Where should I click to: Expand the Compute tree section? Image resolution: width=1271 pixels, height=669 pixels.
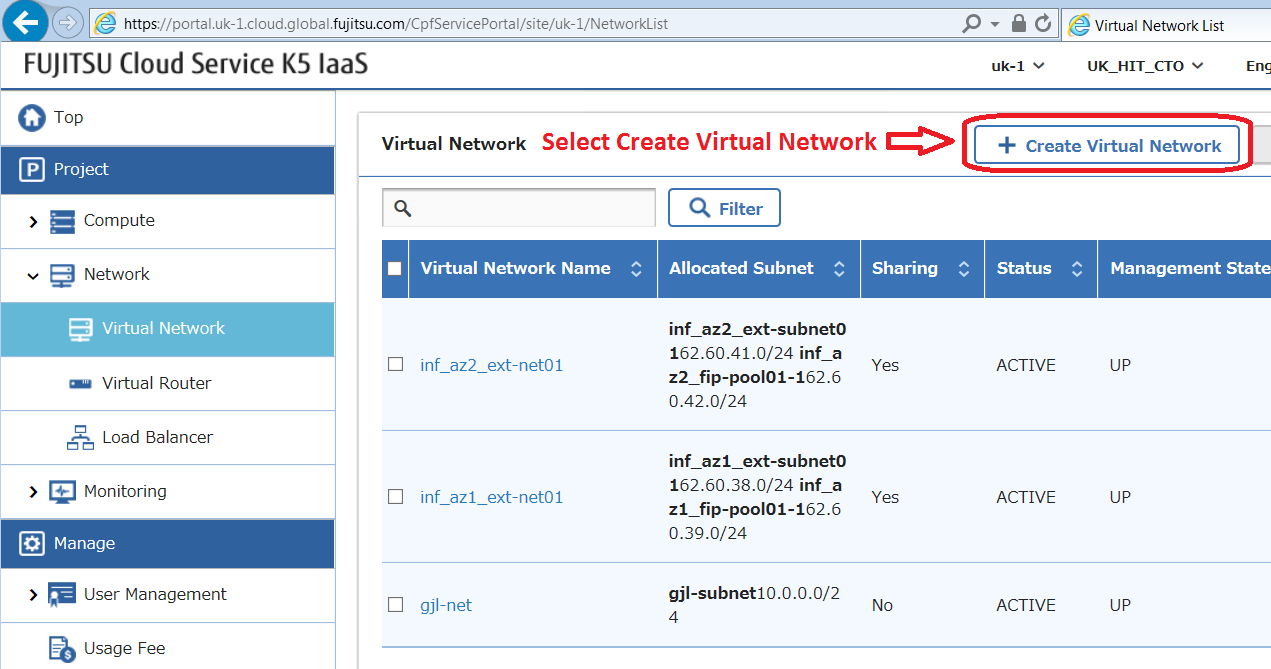tap(33, 221)
